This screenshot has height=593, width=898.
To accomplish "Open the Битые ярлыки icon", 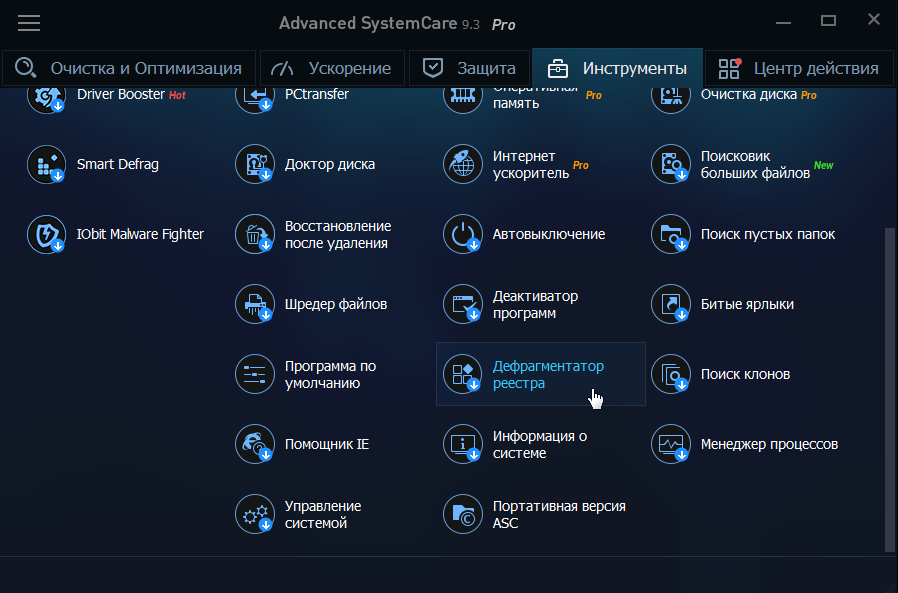I will (670, 304).
